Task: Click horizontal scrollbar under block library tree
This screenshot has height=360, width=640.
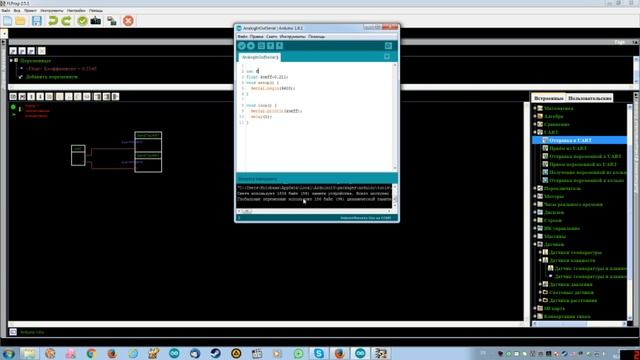Action: pos(579,324)
